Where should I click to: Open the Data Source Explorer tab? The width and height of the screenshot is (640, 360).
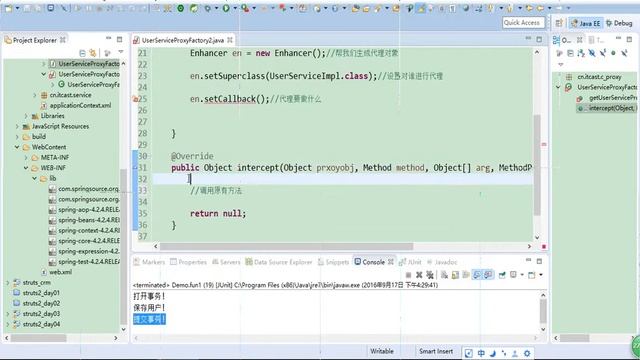click(279, 262)
